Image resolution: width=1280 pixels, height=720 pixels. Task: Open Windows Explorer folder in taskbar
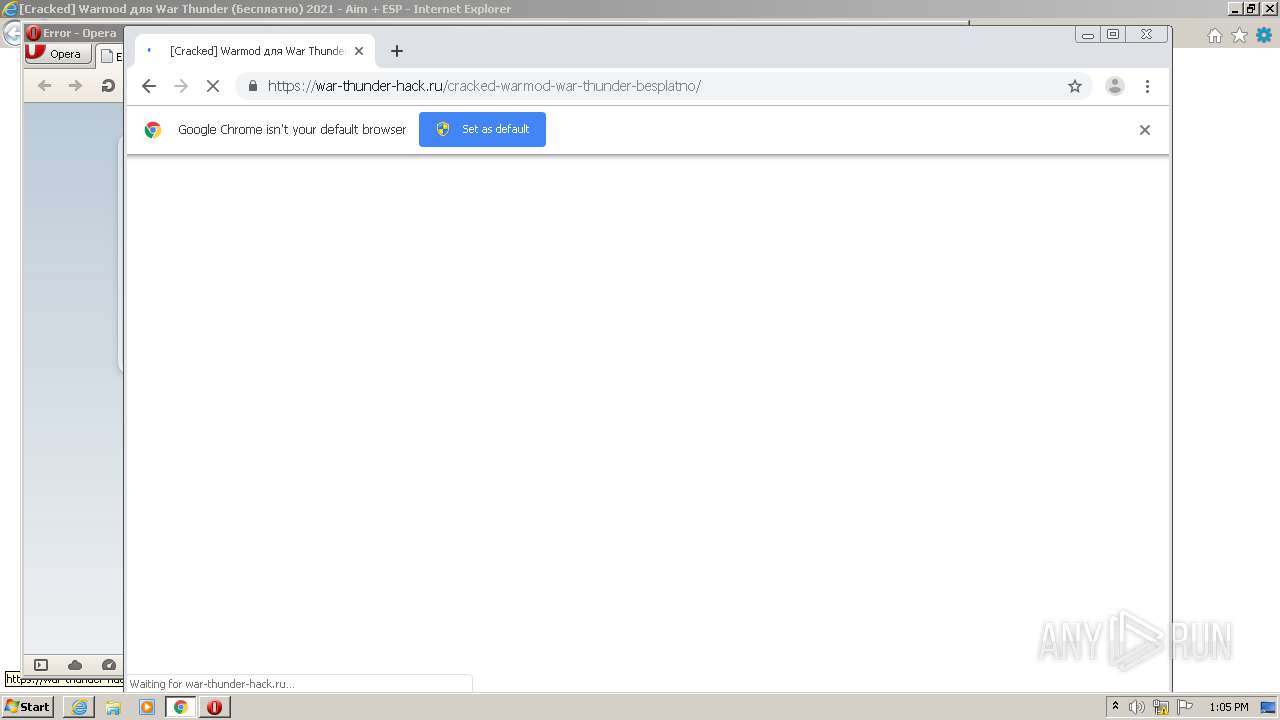tap(113, 707)
